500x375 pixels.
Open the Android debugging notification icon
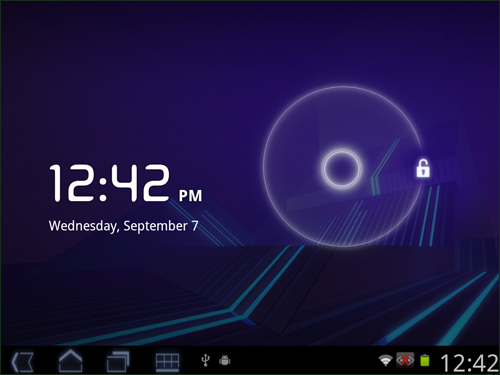tap(225, 360)
